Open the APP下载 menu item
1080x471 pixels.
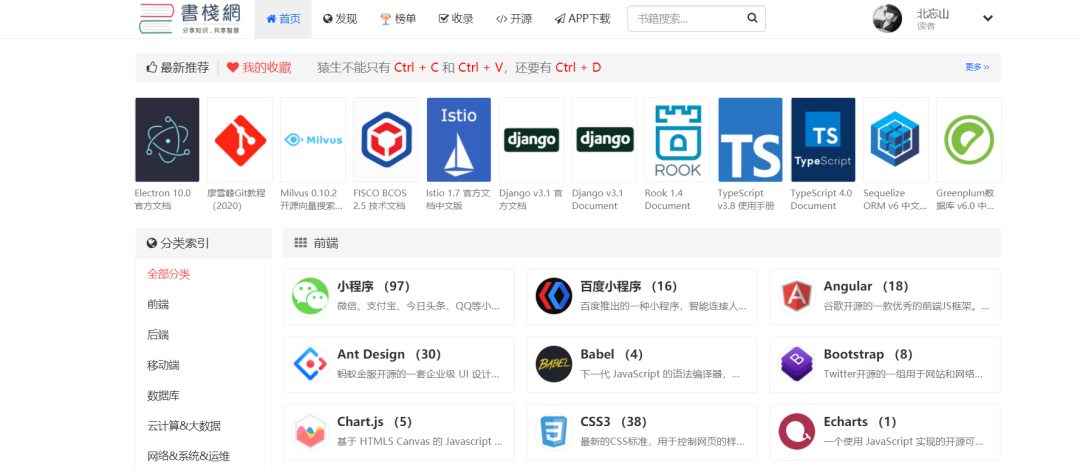coord(582,19)
